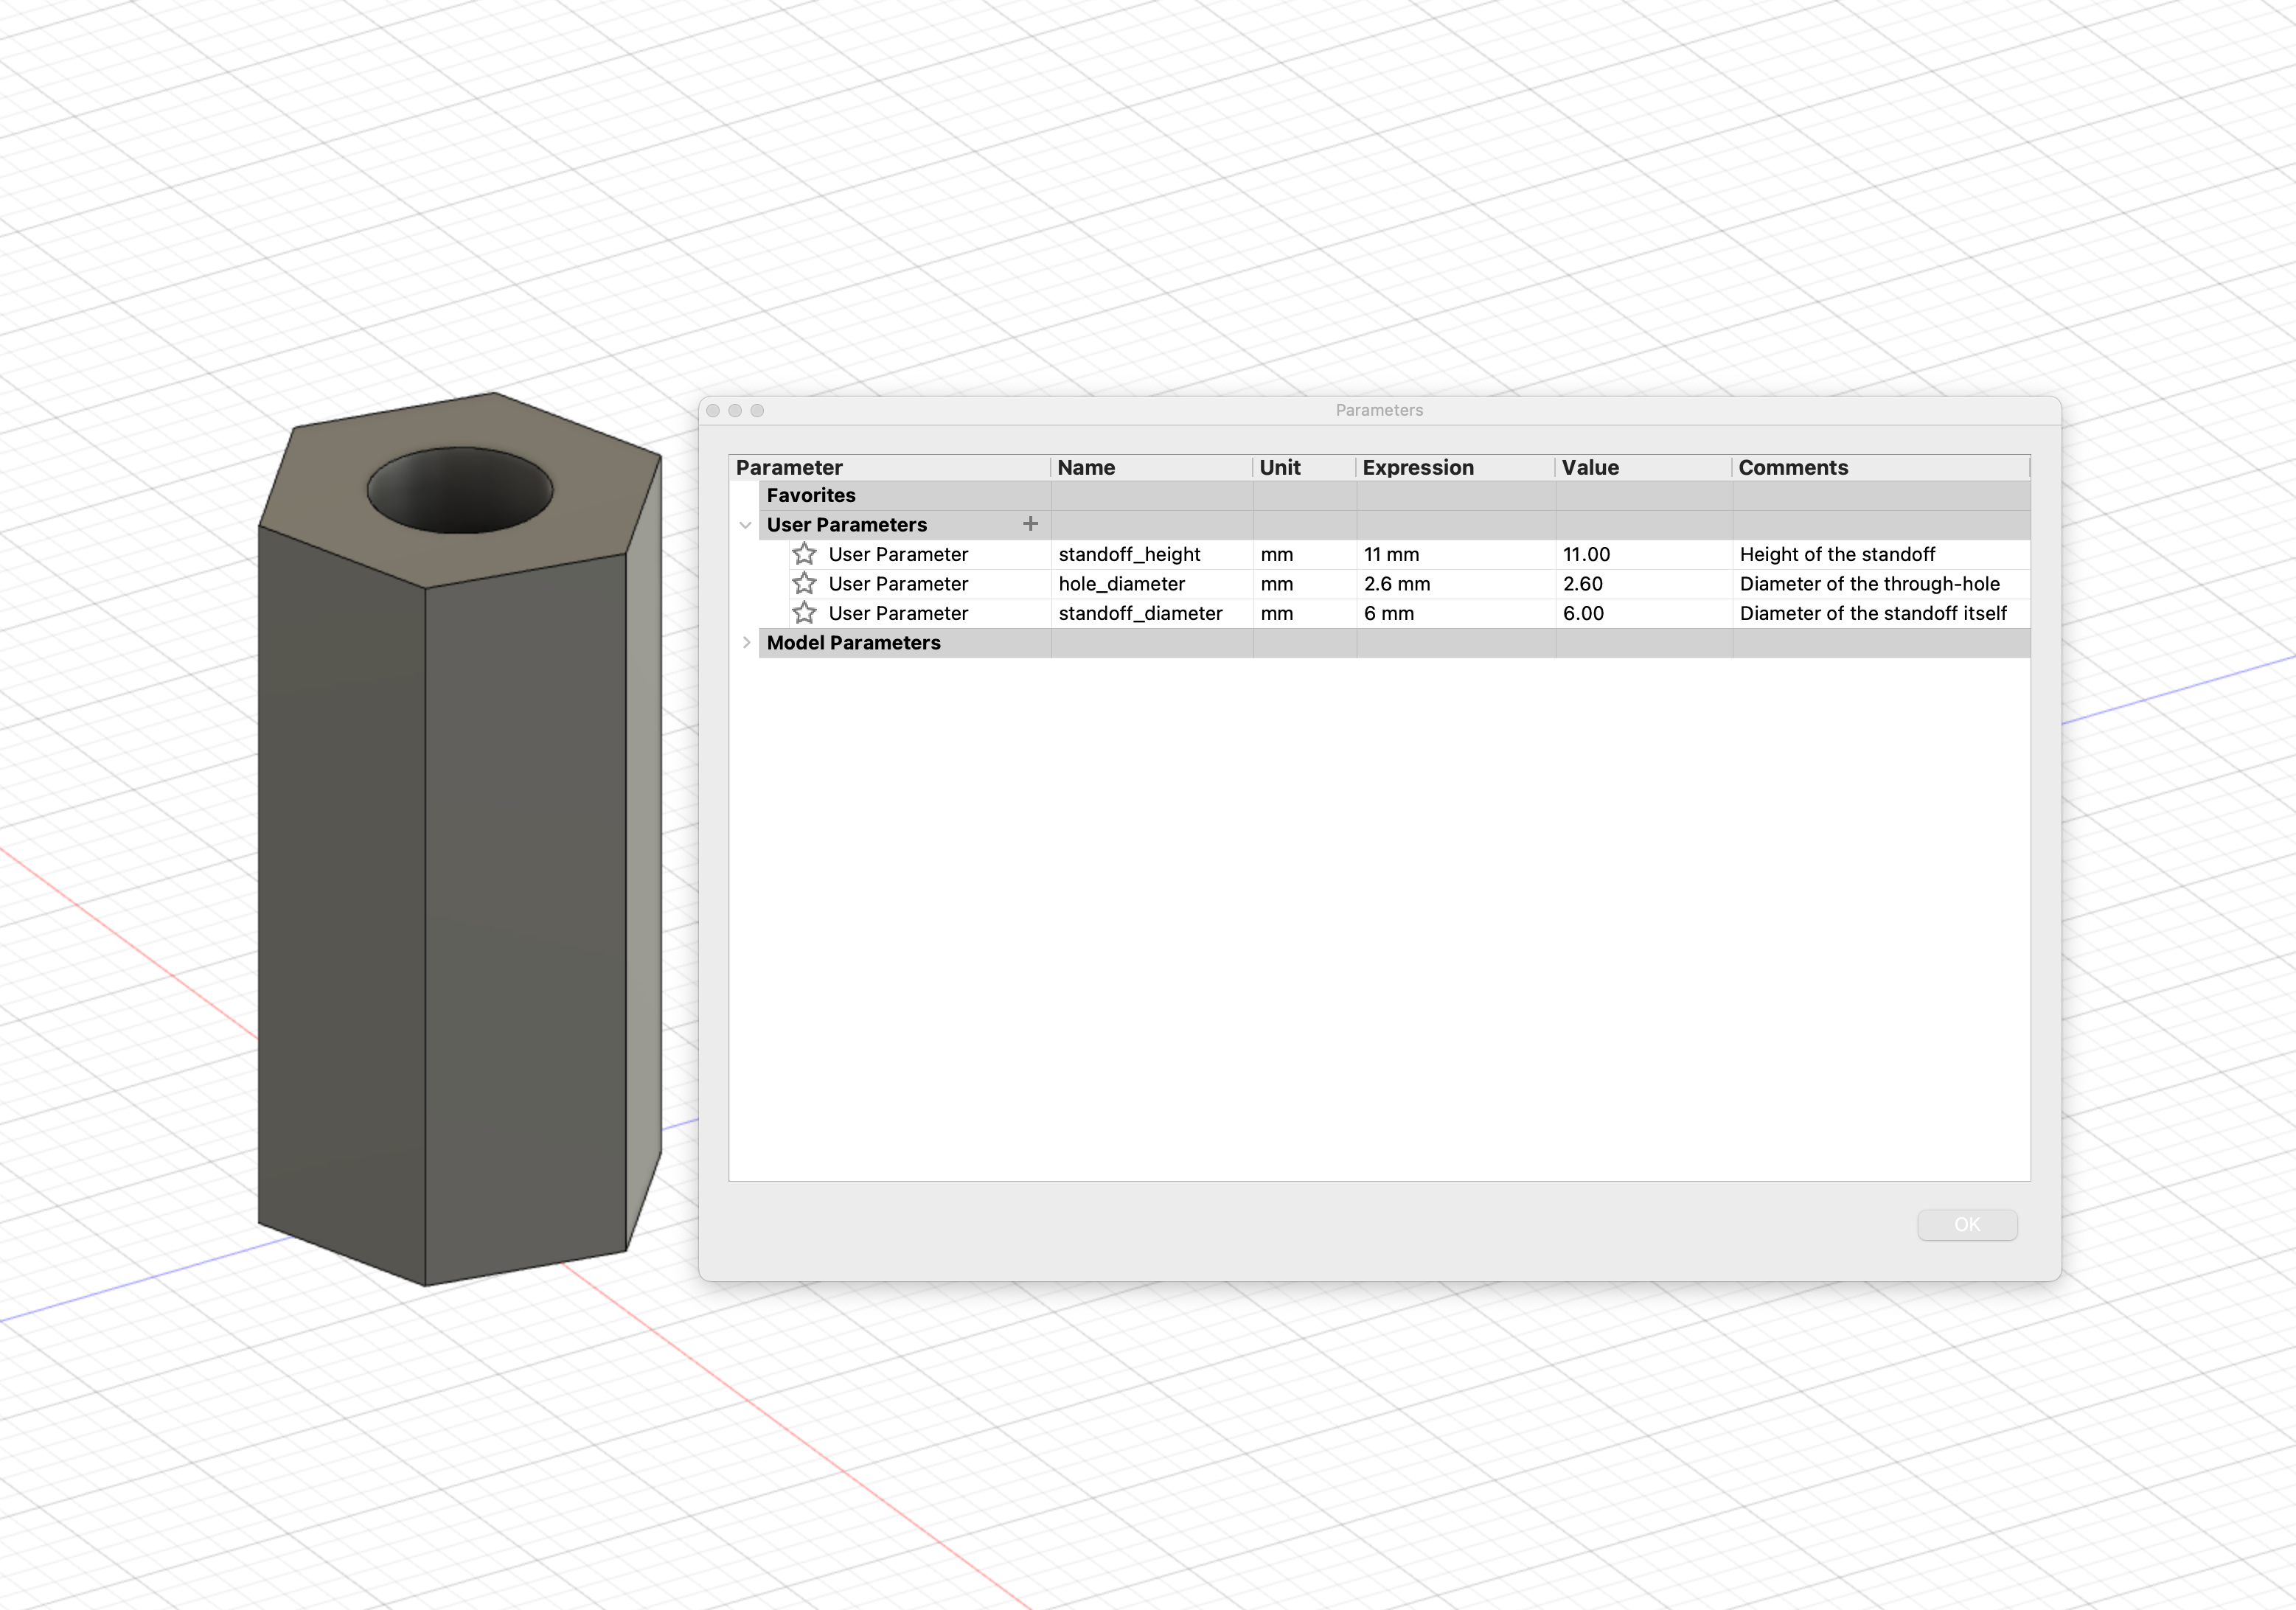The width and height of the screenshot is (2296, 1610).
Task: Expand the Model Parameters section
Action: tap(747, 643)
